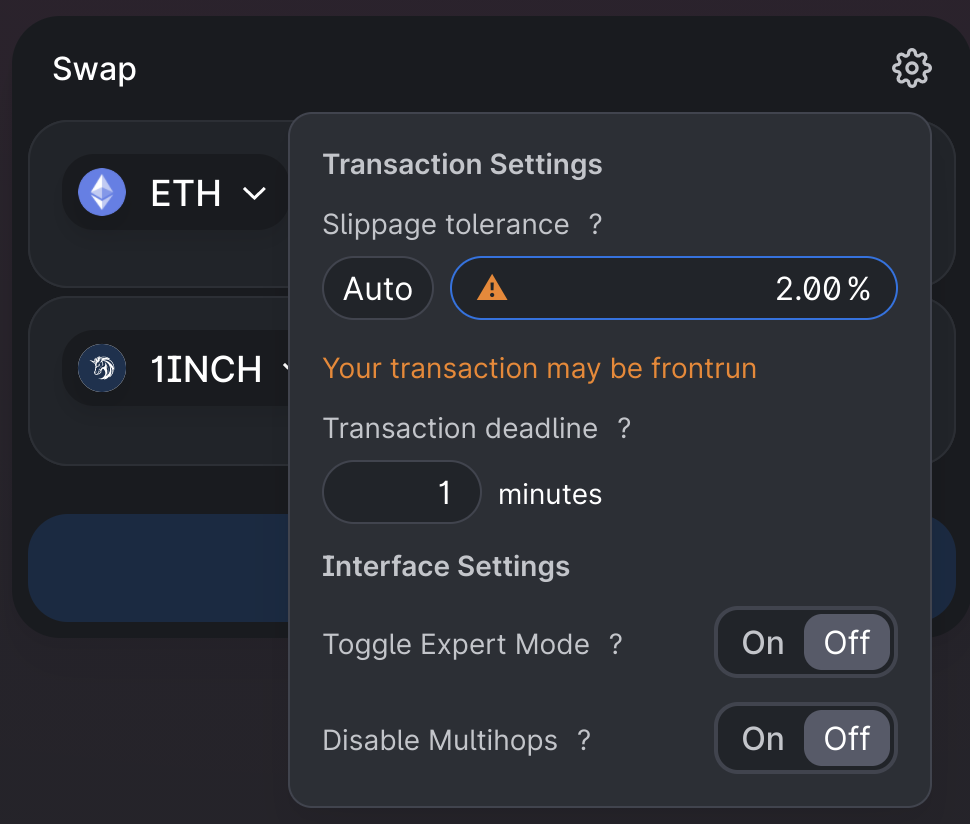Open the Slippage tolerance help question mark
970x824 pixels.
pos(595,225)
